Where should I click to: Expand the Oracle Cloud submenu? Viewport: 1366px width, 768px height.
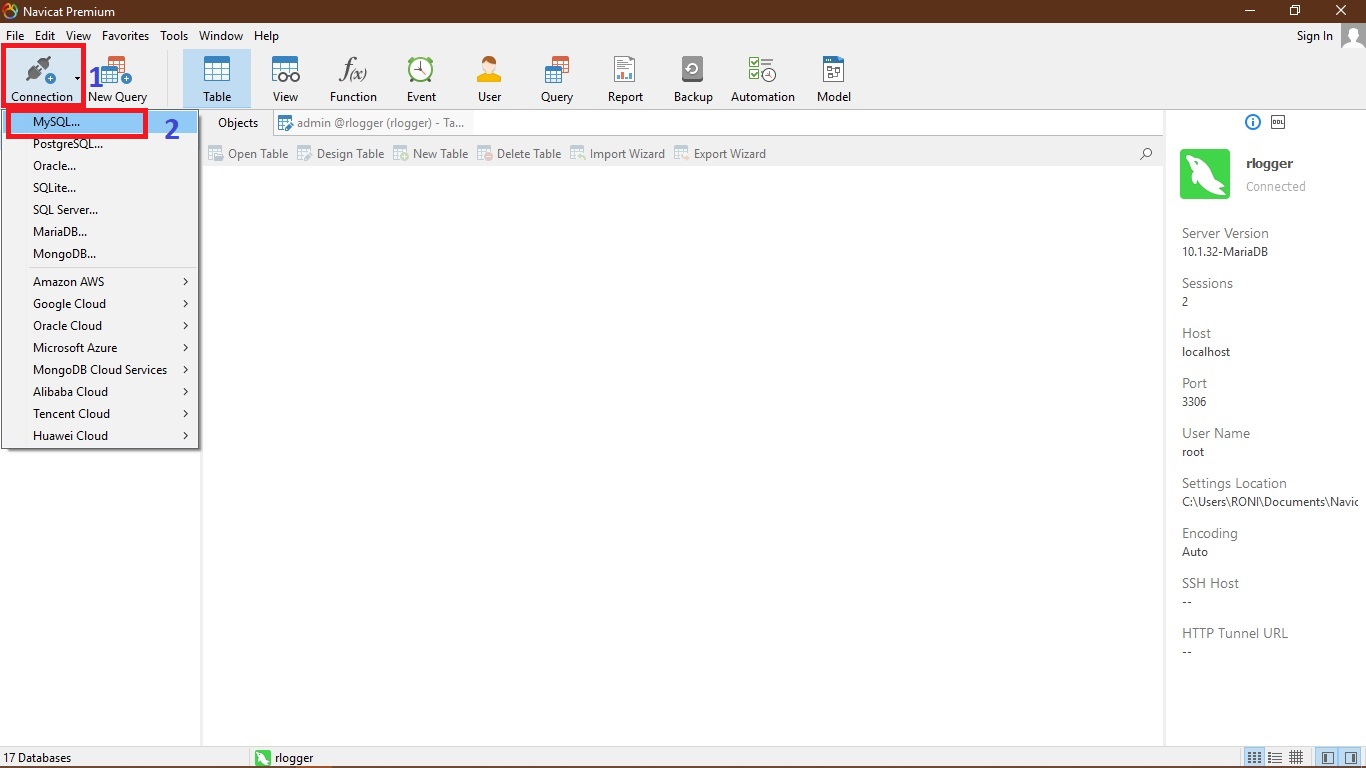(x=100, y=326)
